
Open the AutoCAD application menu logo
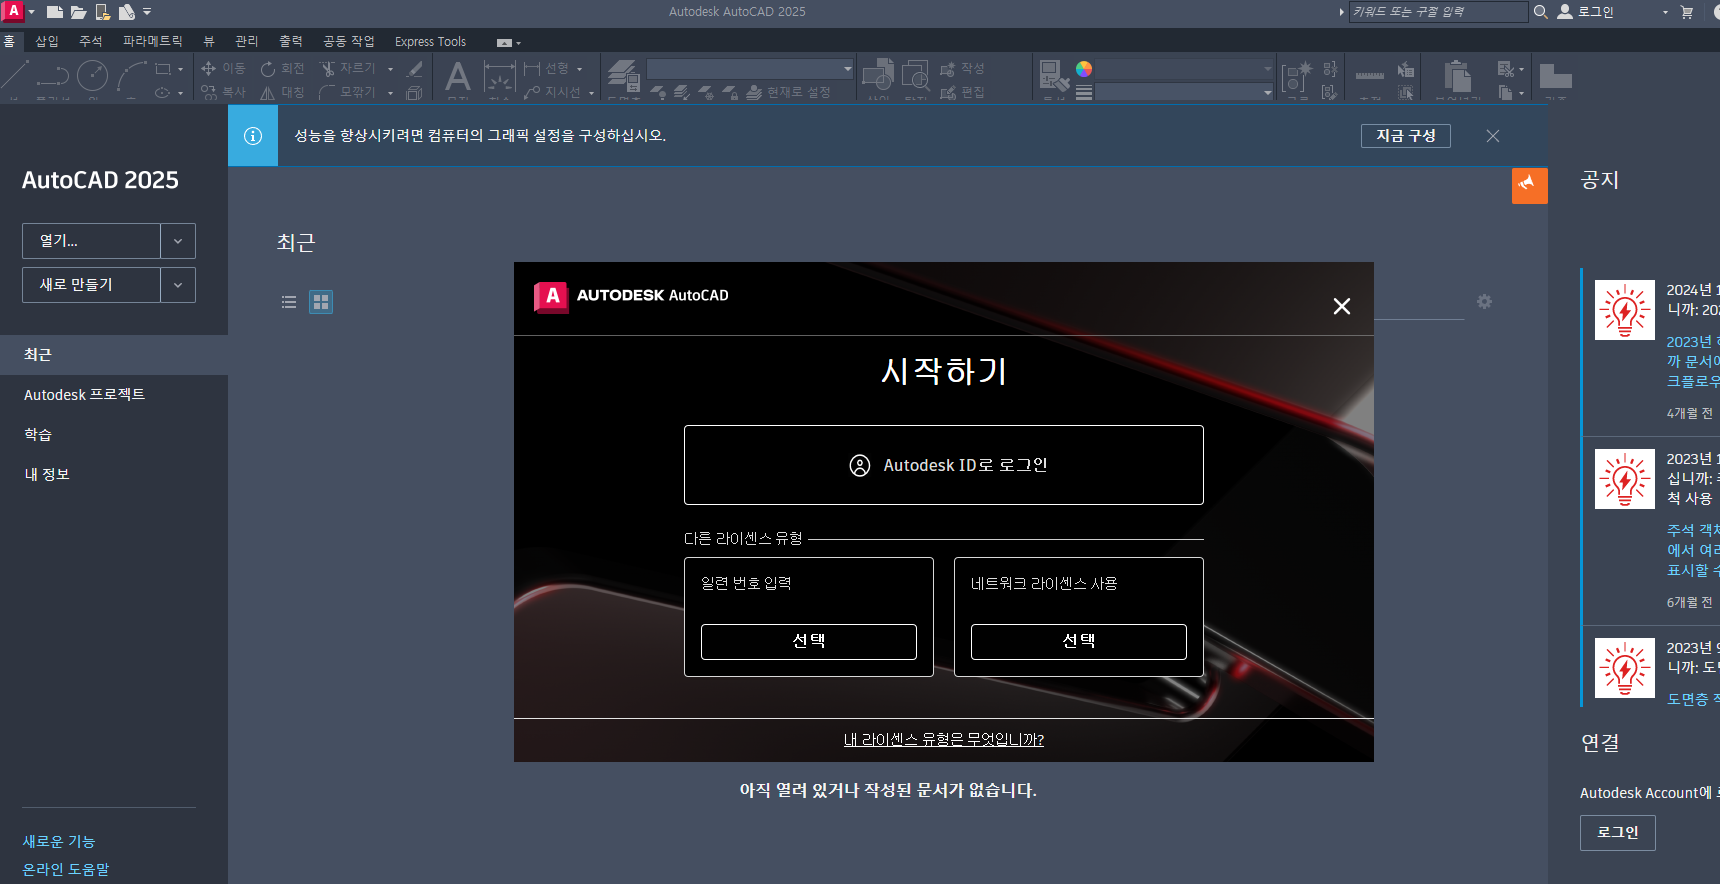[x=14, y=11]
